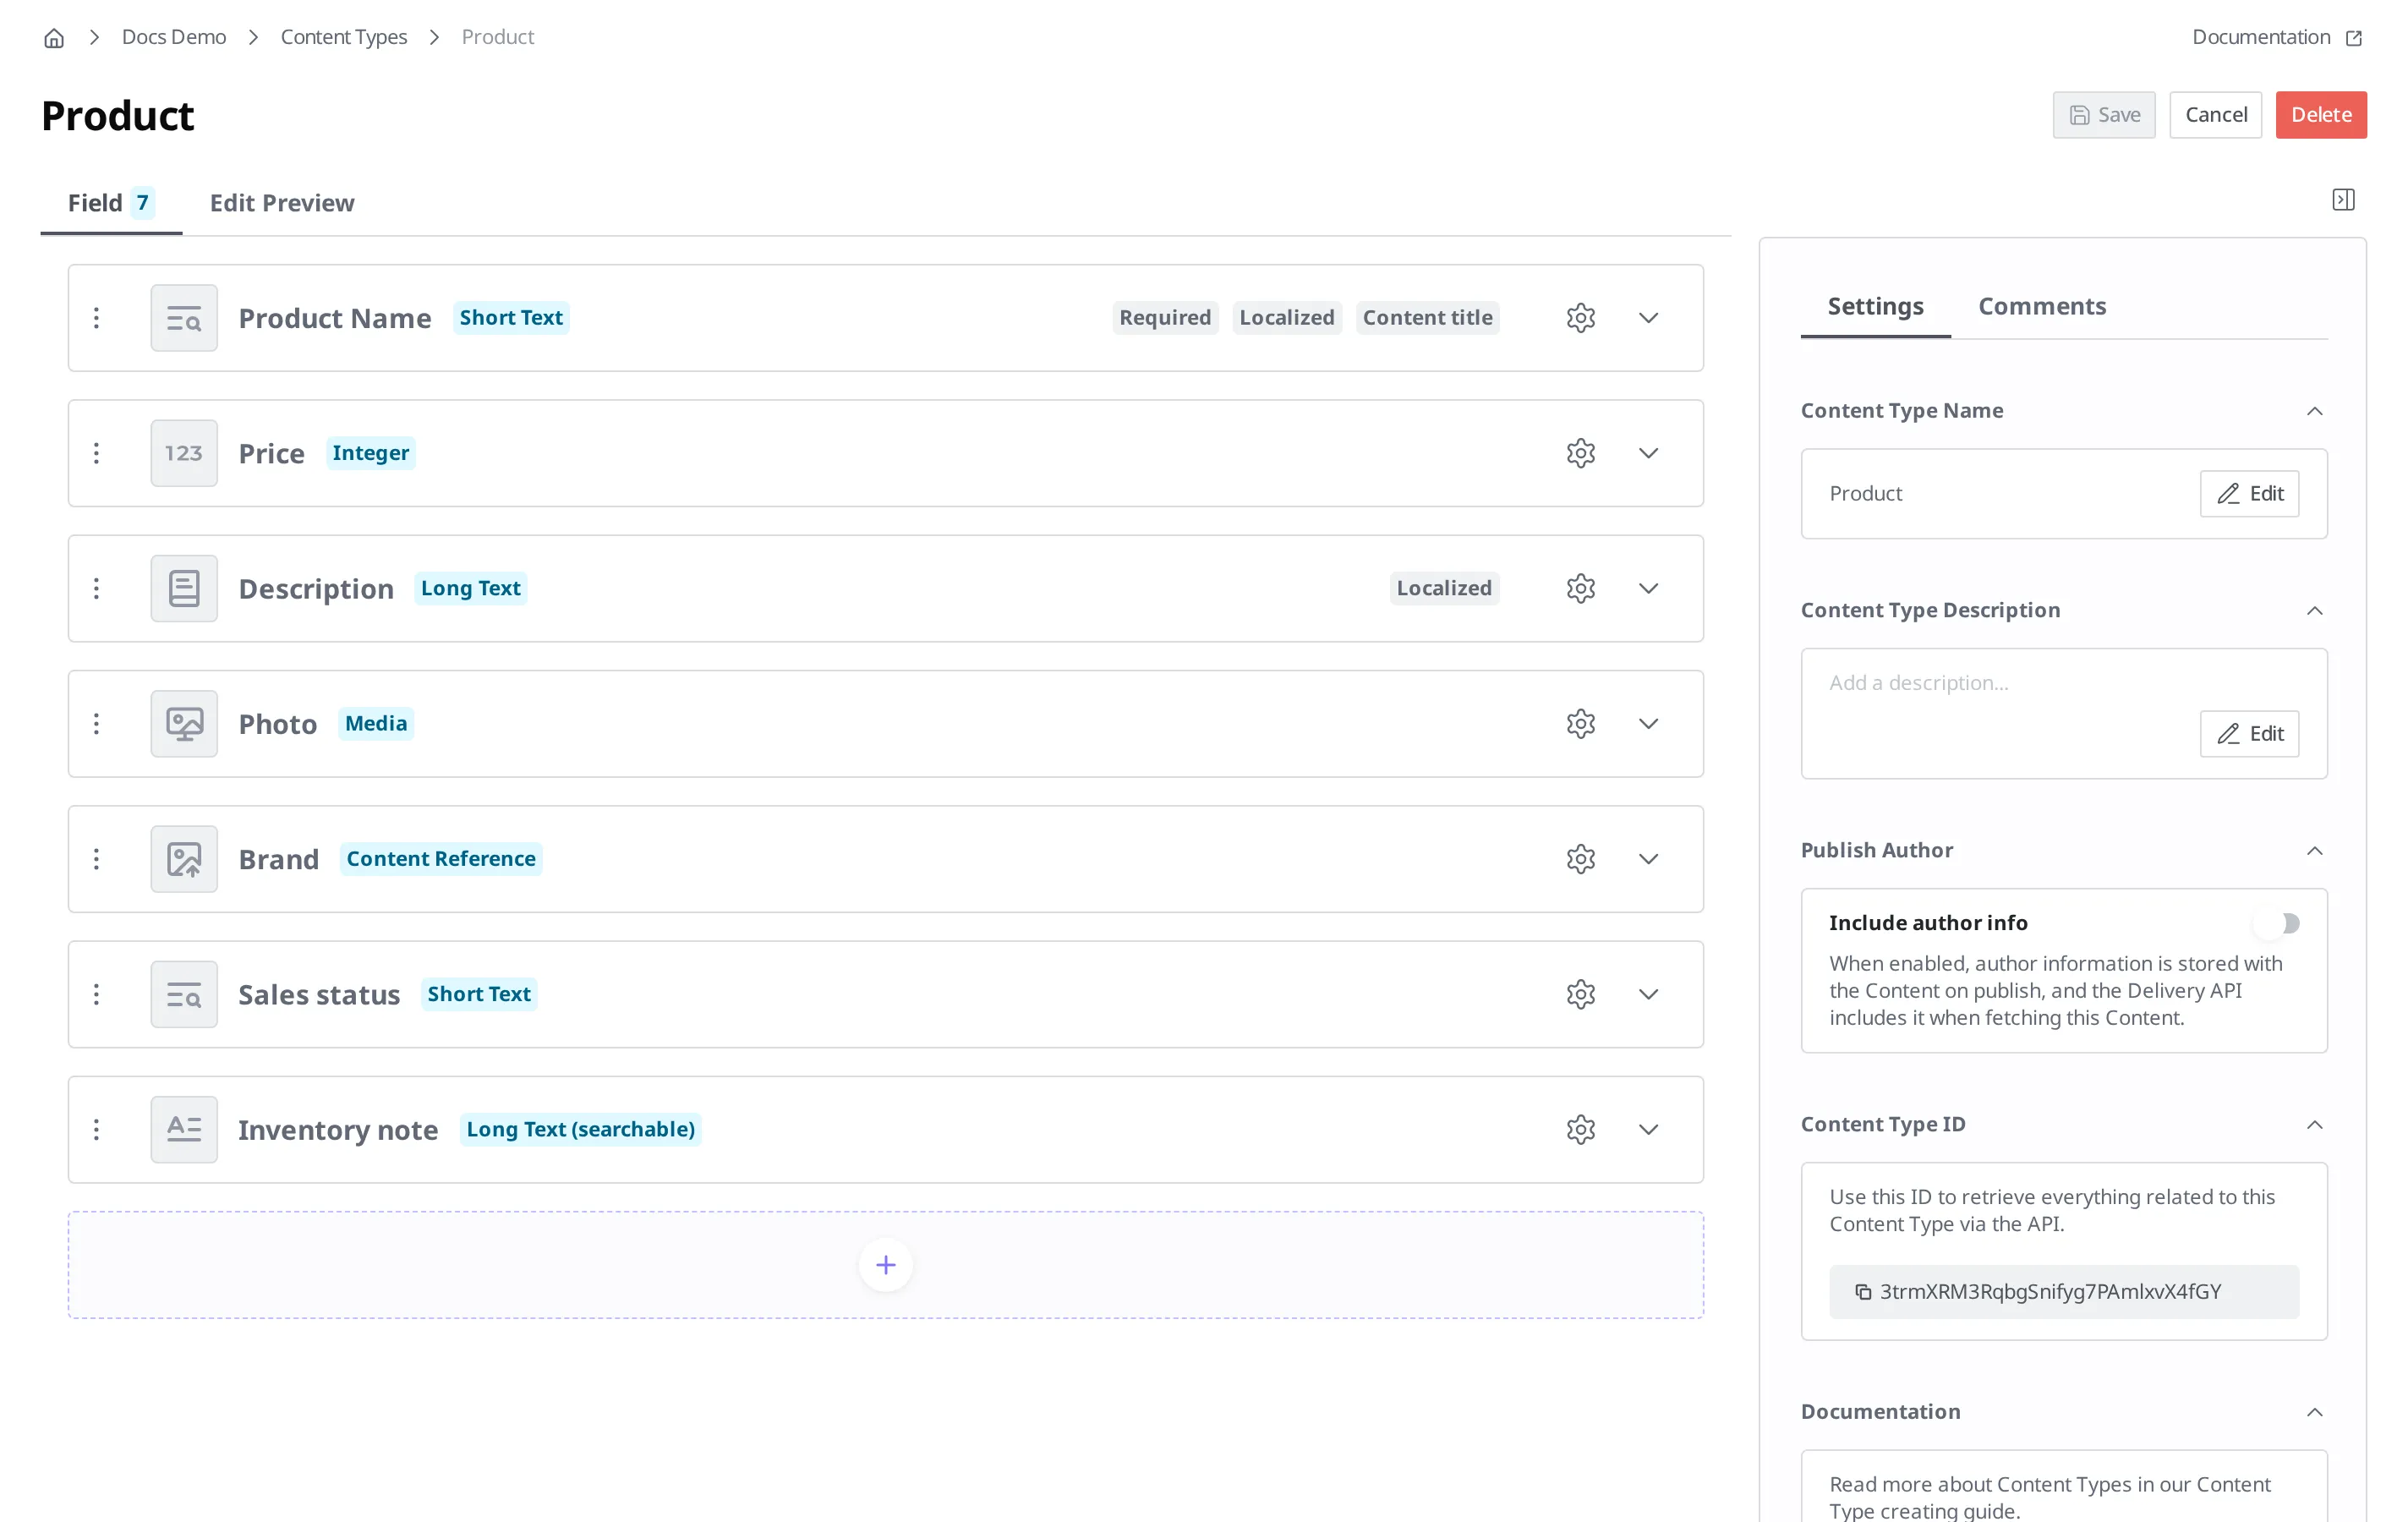Screen dimensions: 2408x1522
Task: Open the drag menu dots for Brand
Action: coord(96,859)
